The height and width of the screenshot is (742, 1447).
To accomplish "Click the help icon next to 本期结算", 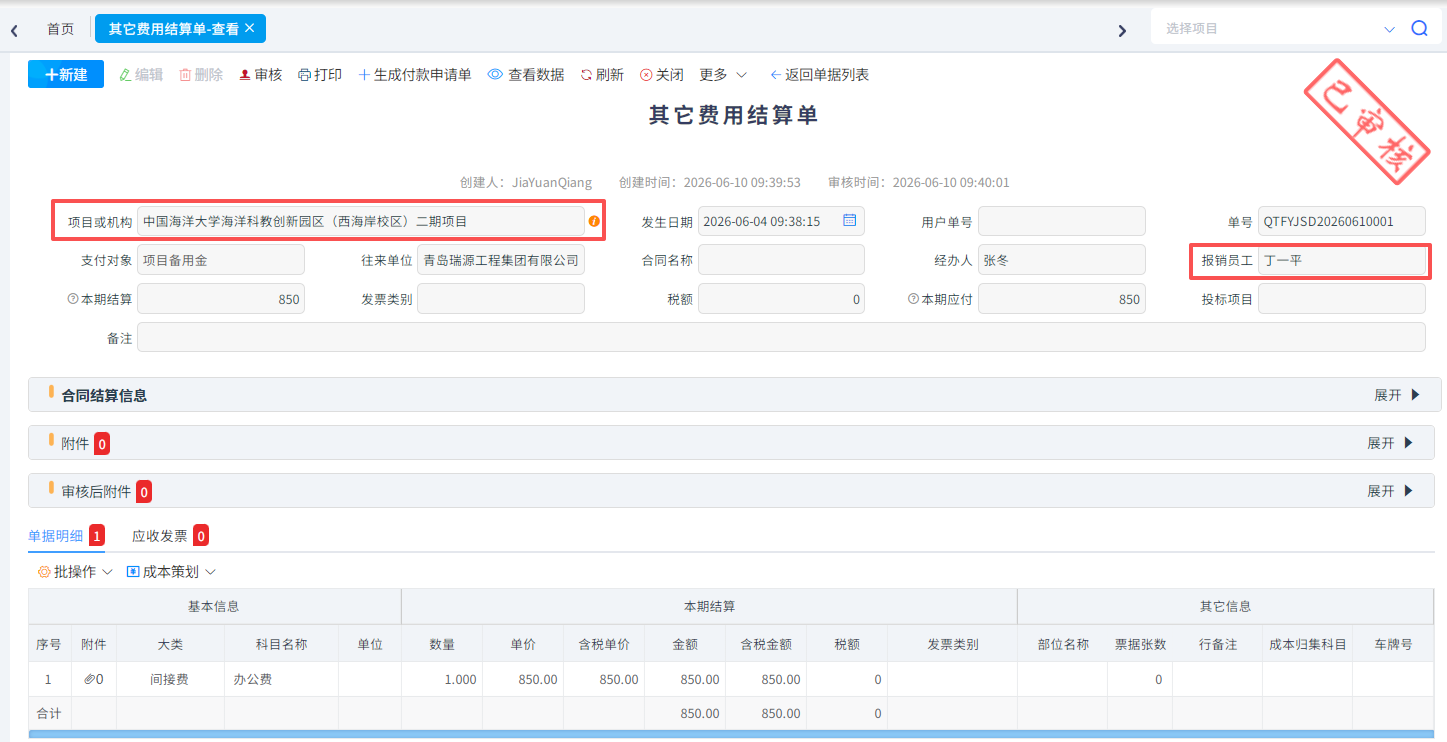I will point(72,299).
